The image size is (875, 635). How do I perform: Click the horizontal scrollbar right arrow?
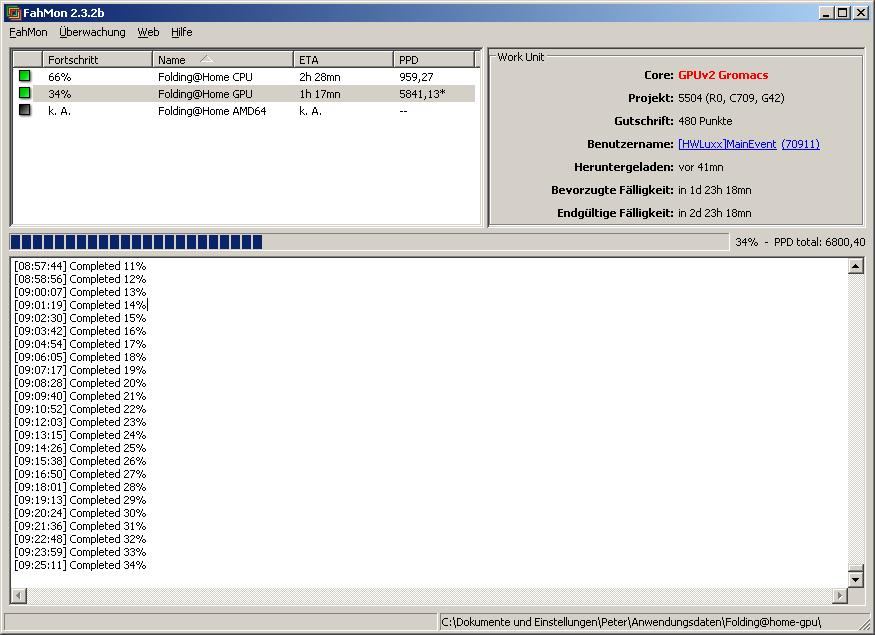(x=839, y=595)
